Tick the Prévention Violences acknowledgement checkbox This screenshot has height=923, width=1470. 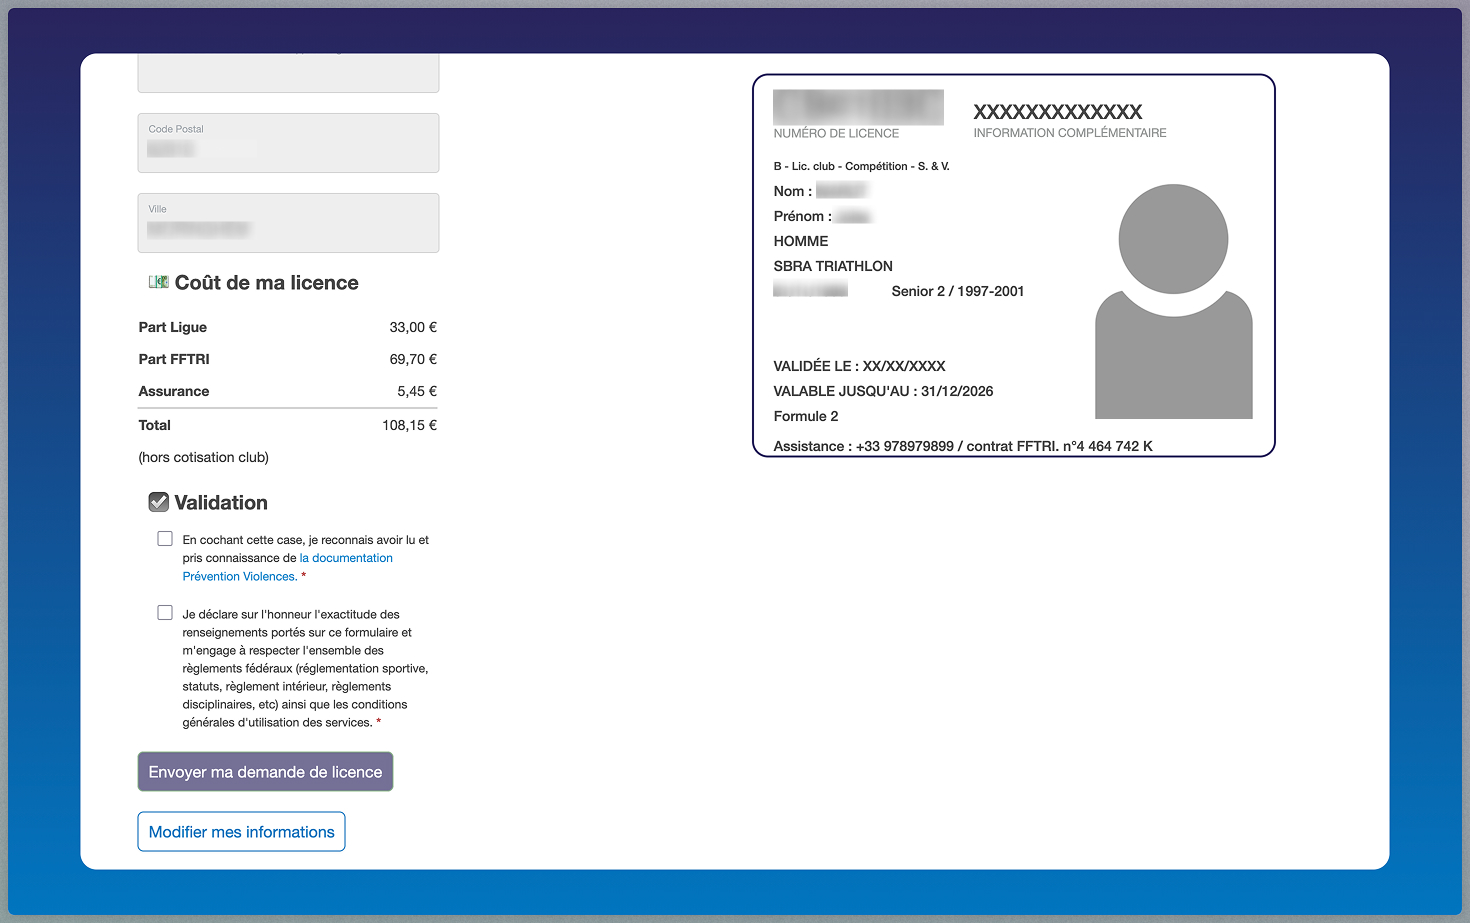(x=165, y=539)
